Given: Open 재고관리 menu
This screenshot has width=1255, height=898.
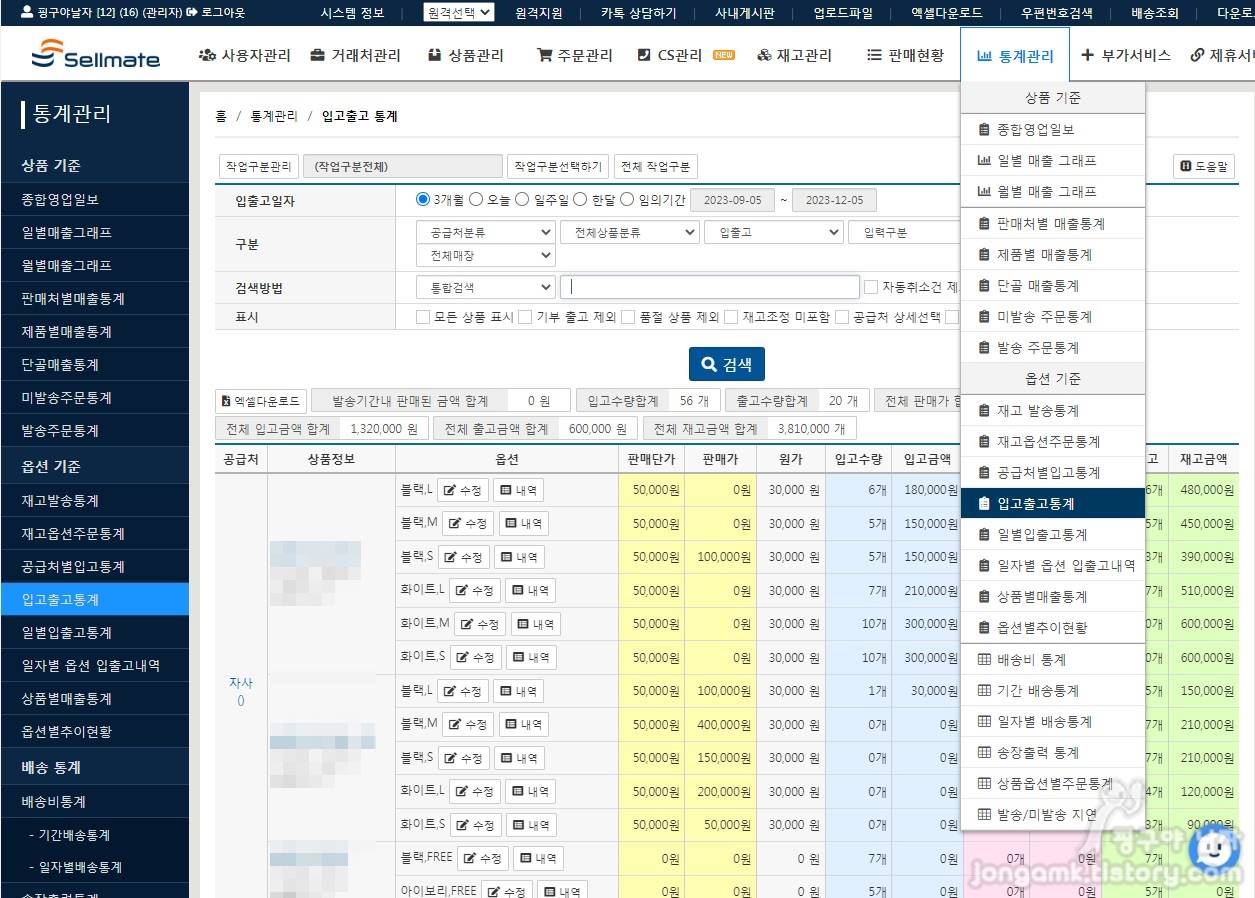Looking at the screenshot, I should pos(794,55).
